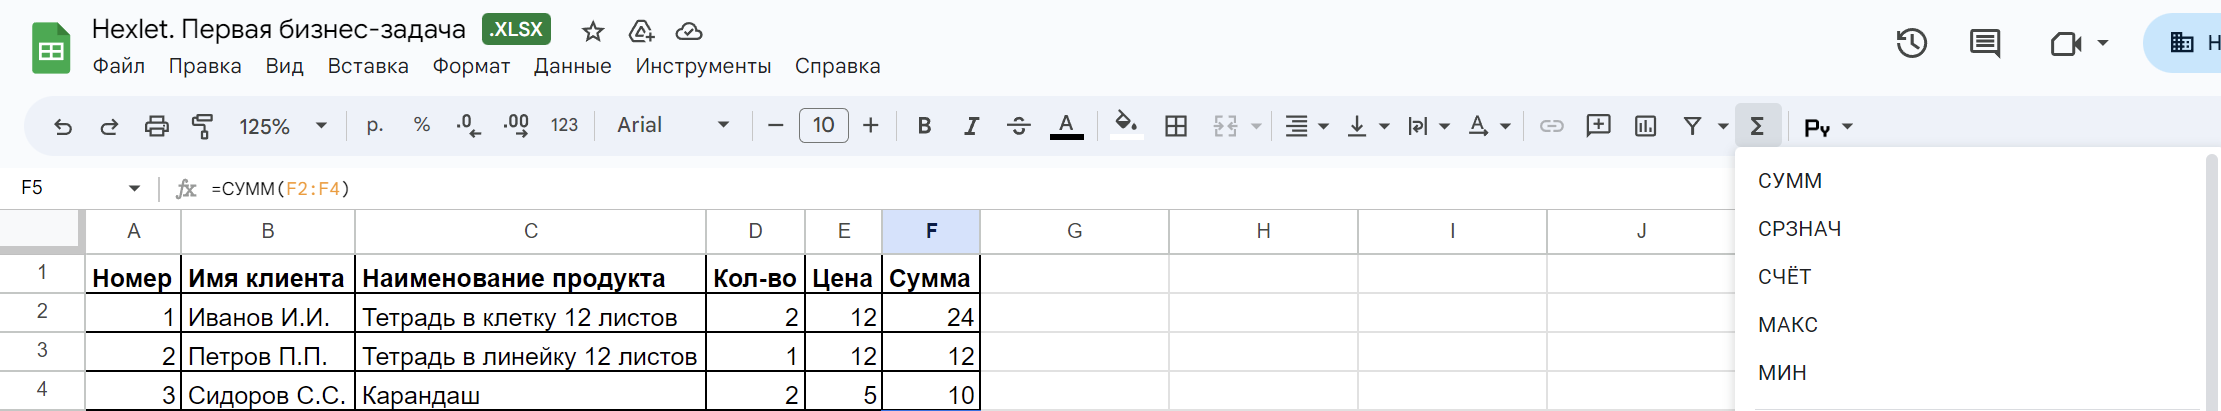Open version history clock icon
Image resolution: width=2221 pixels, height=411 pixels.
1911,43
